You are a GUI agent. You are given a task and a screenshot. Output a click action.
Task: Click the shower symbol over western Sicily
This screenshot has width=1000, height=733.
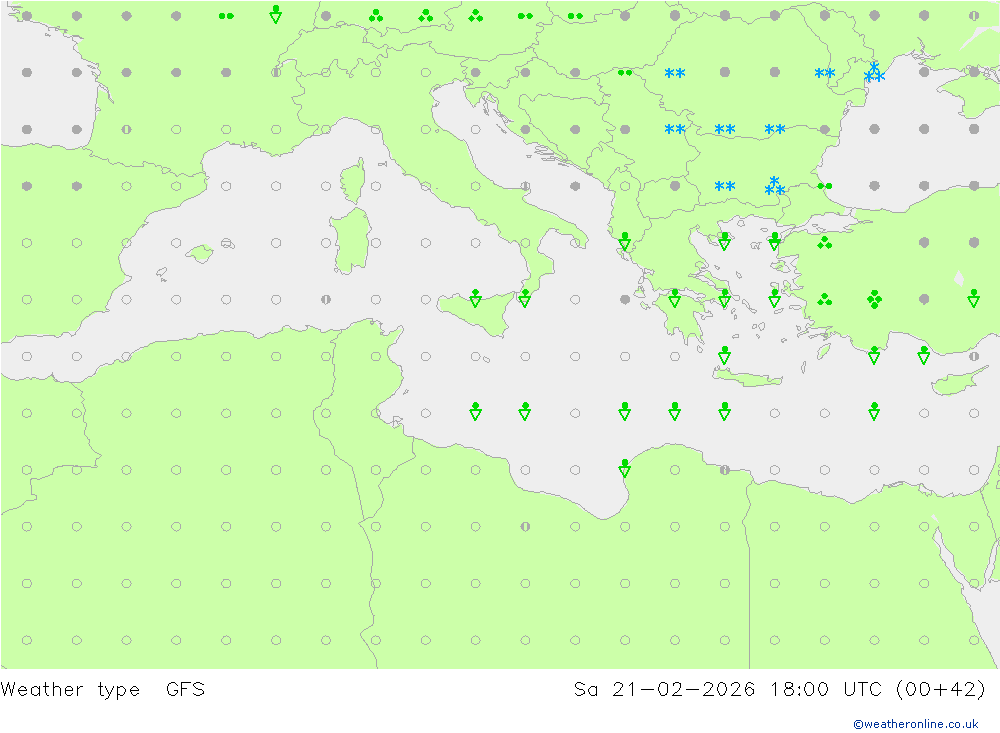coord(475,298)
